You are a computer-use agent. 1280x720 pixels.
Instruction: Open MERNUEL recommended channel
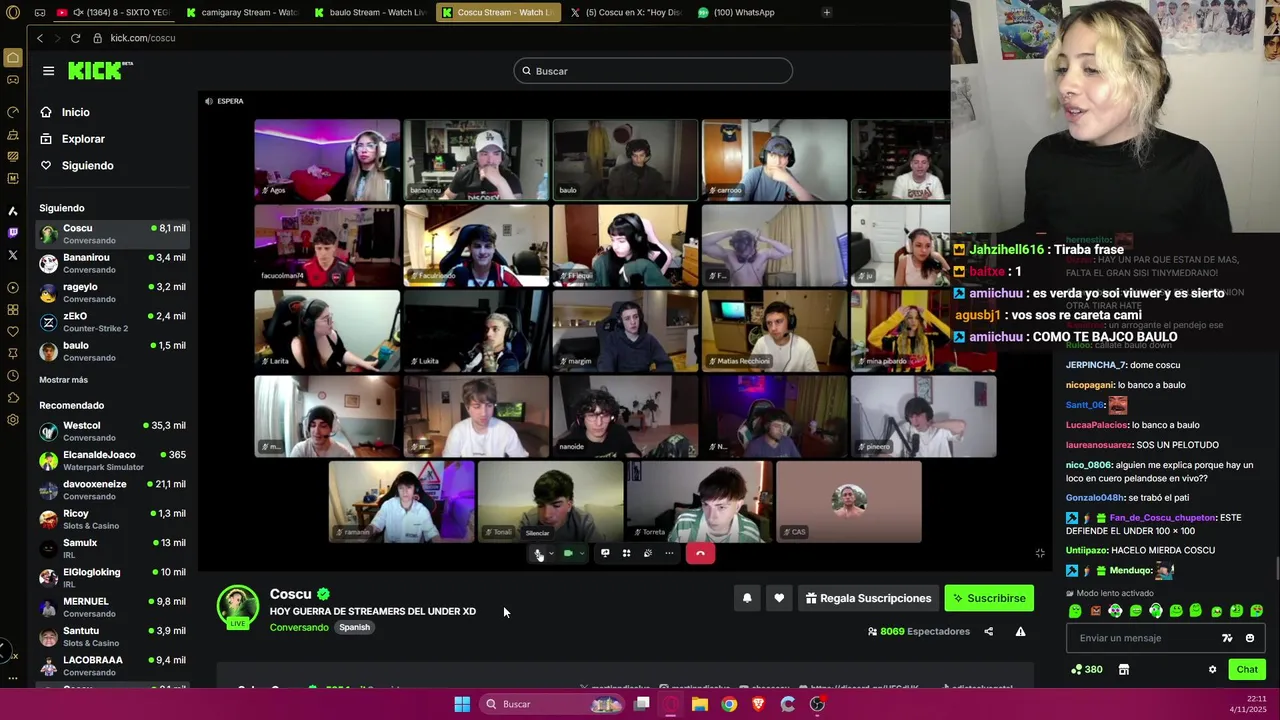point(112,607)
